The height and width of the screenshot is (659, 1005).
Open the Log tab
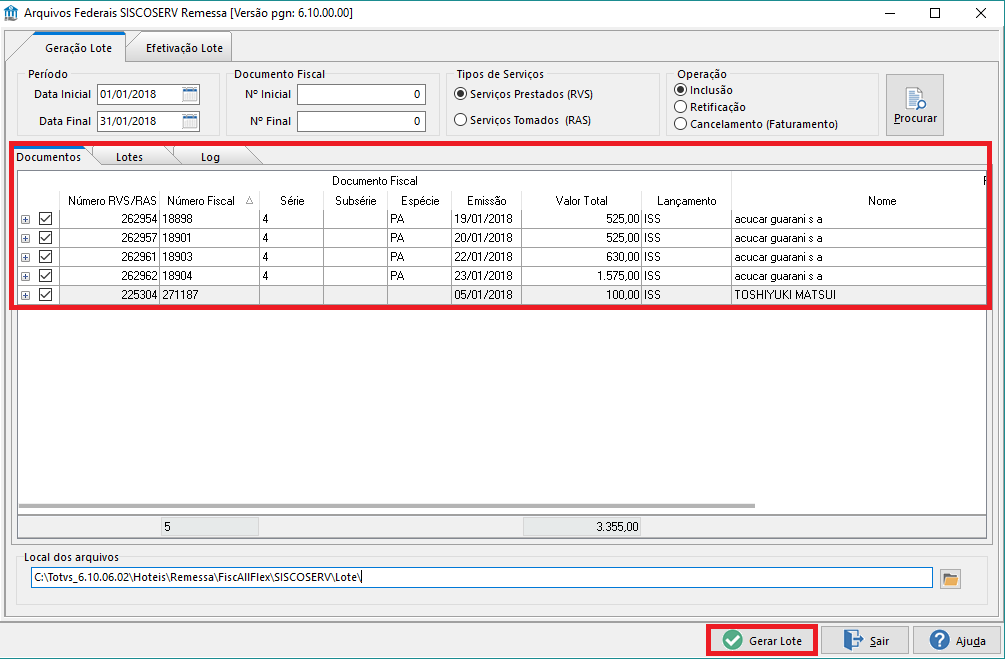pos(210,157)
